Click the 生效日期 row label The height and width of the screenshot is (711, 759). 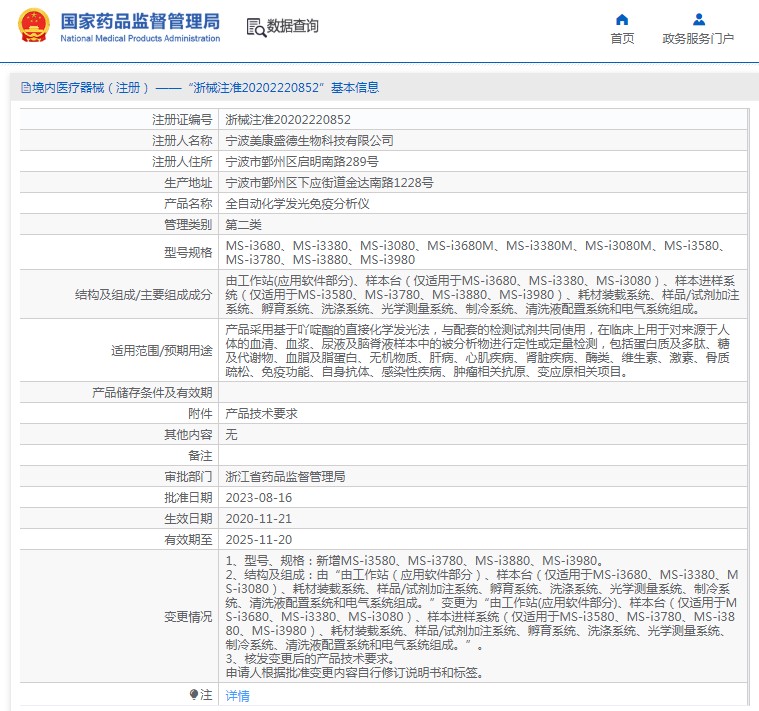click(x=188, y=518)
